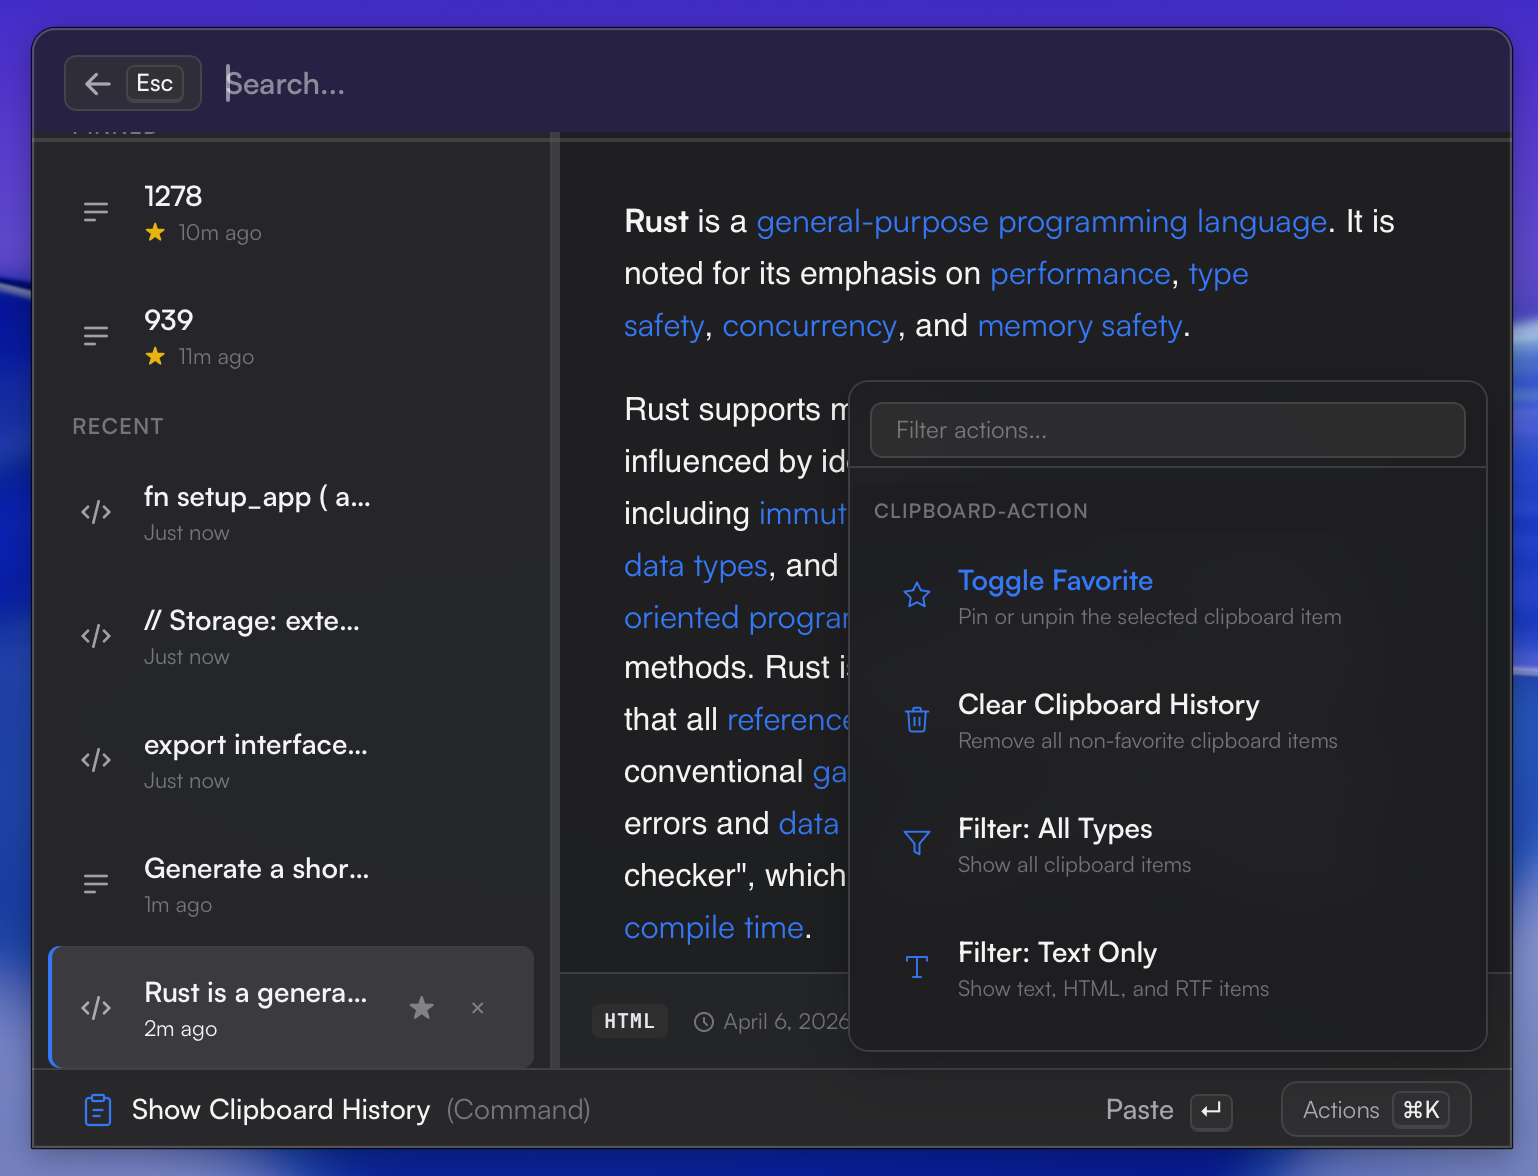1538x1176 pixels.
Task: Click the T icon for Text Only
Action: [x=917, y=967]
